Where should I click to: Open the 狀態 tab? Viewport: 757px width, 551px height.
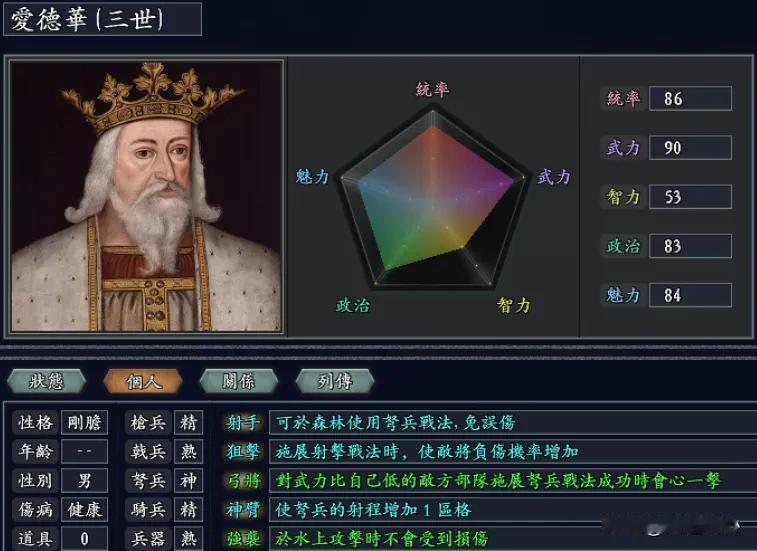(x=46, y=381)
